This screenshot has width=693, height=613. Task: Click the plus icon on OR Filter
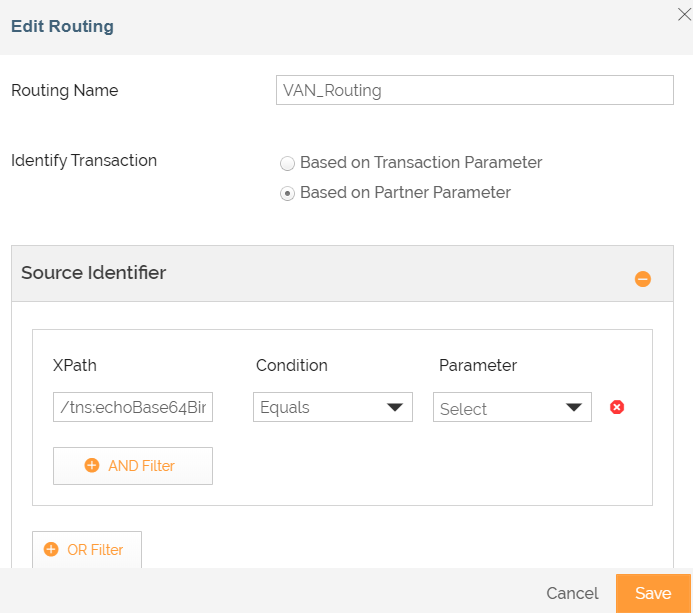[x=51, y=550]
